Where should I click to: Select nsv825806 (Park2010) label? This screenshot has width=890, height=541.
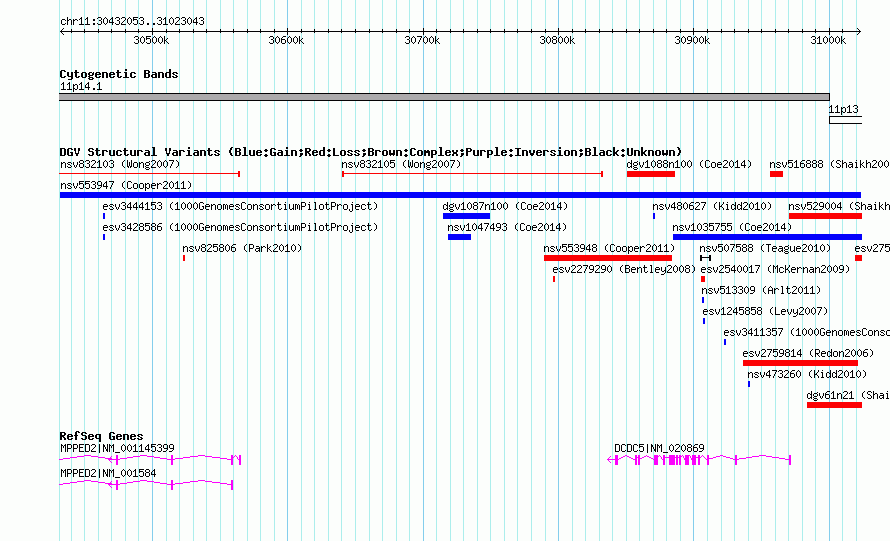[x=242, y=248]
